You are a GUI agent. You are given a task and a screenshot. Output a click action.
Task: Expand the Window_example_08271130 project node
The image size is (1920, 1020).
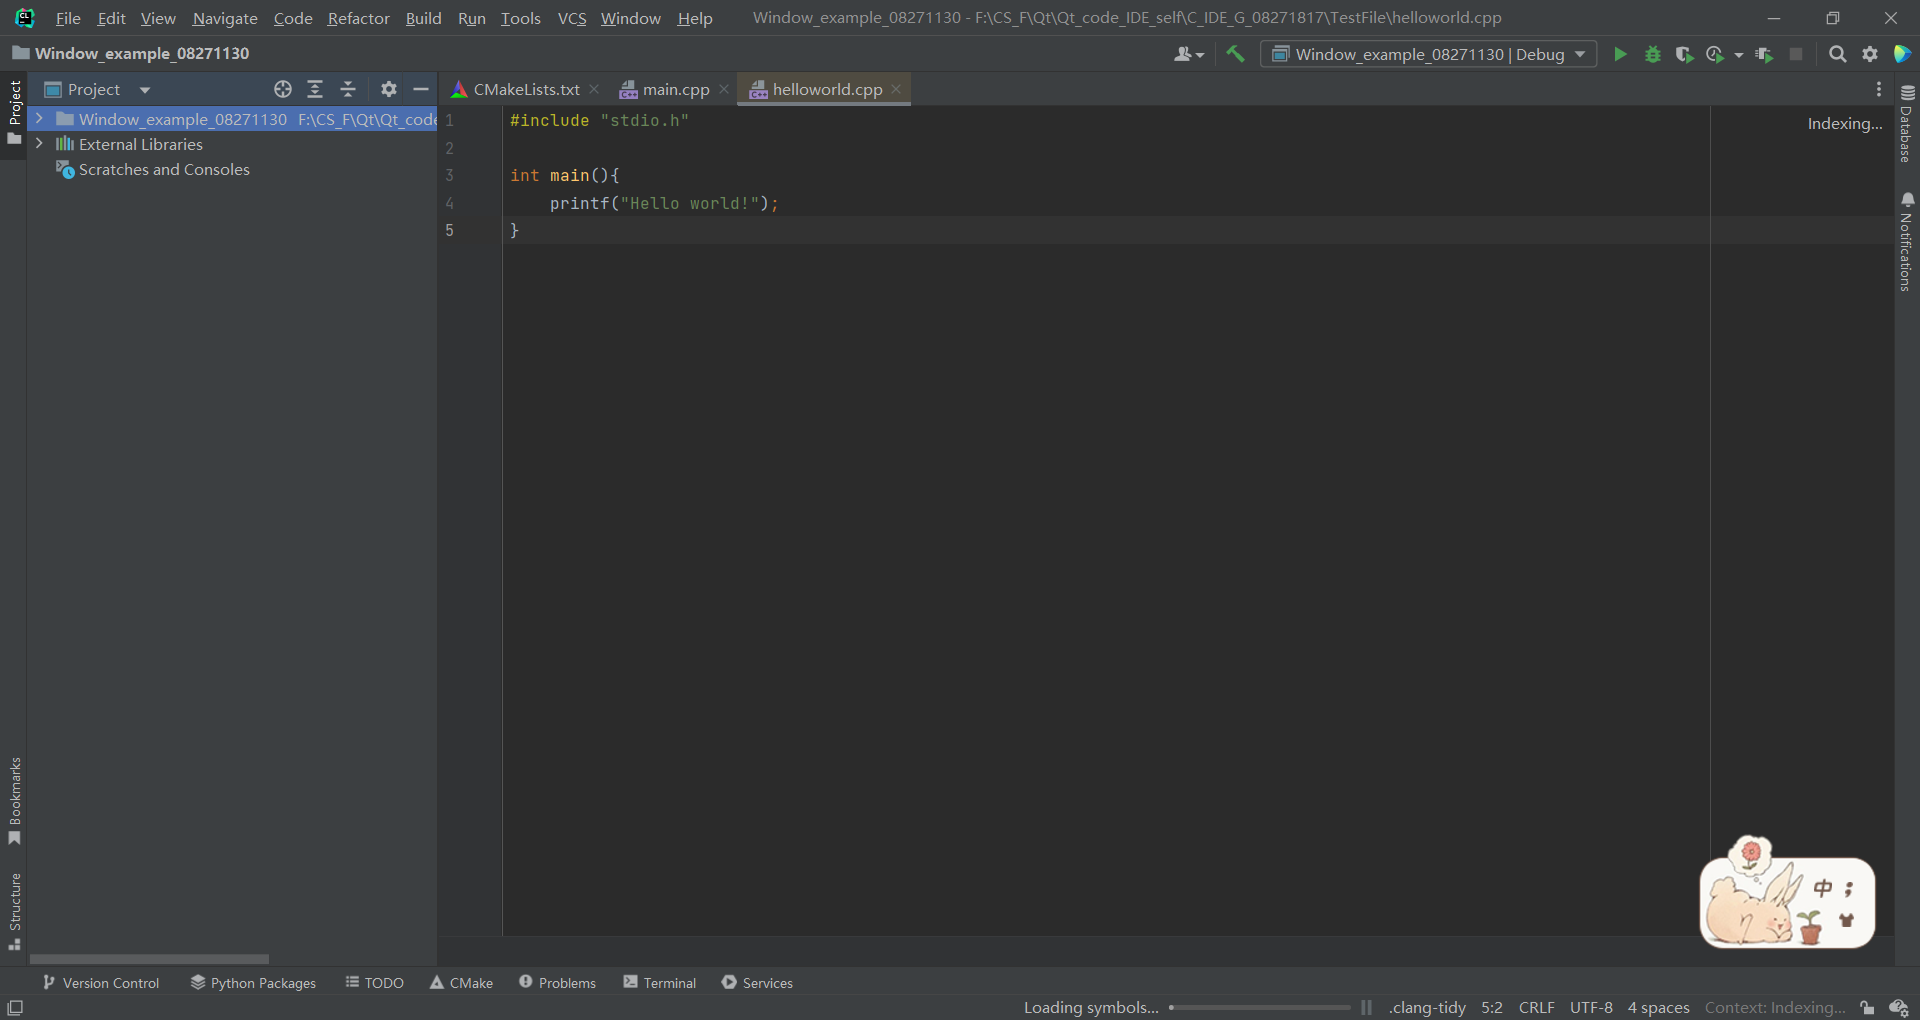tap(39, 119)
